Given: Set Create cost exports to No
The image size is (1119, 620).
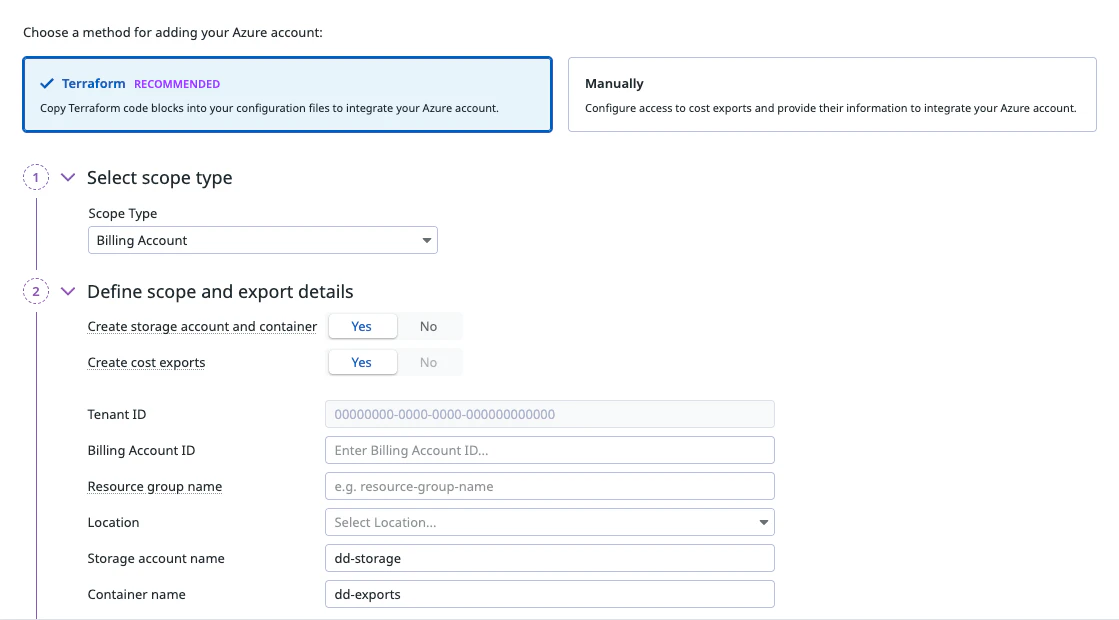Looking at the screenshot, I should [428, 362].
